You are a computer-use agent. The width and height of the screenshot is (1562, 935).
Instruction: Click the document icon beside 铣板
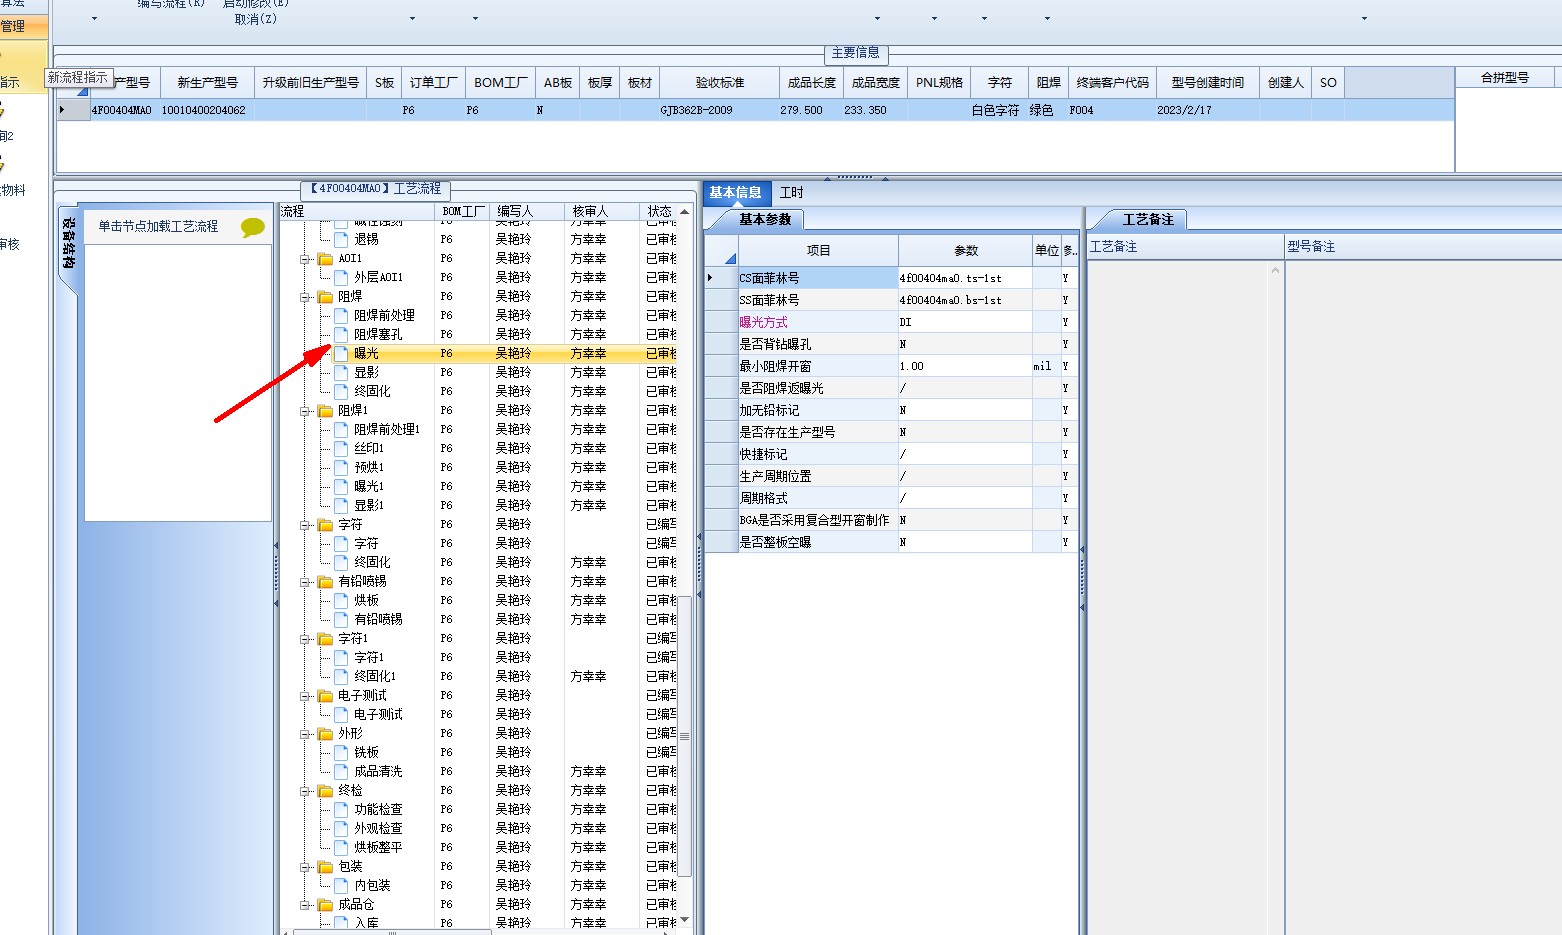(341, 752)
